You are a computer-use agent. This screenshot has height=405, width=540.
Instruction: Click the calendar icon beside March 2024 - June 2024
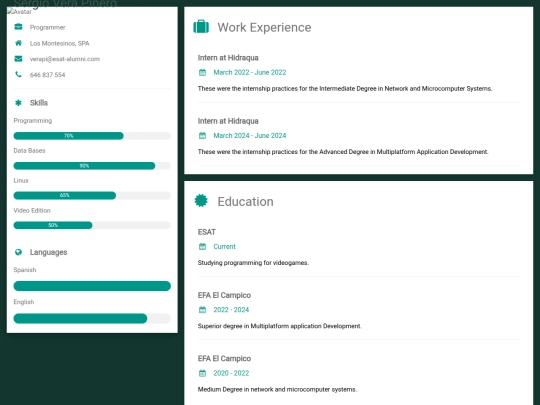[x=202, y=136]
